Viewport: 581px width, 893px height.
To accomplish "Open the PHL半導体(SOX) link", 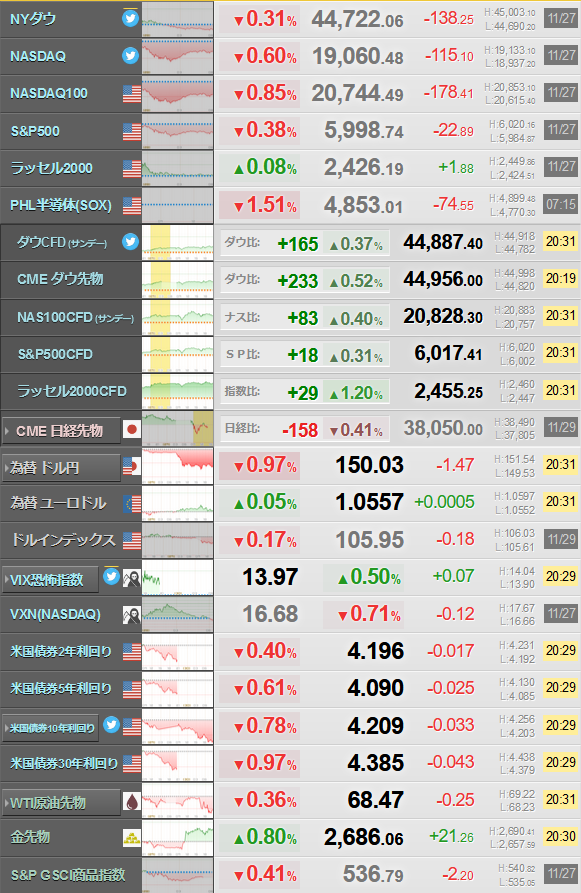I will coord(61,205).
